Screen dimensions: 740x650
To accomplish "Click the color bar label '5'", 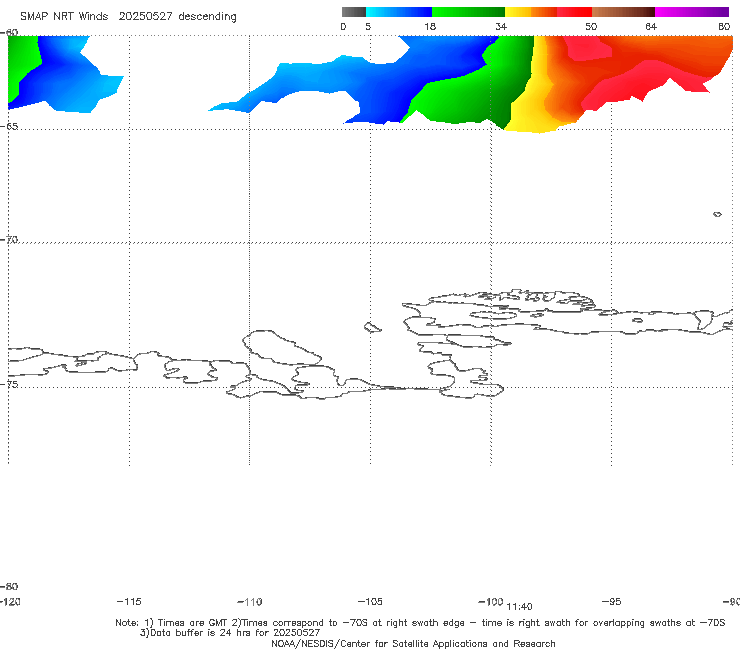I will pos(368,26).
